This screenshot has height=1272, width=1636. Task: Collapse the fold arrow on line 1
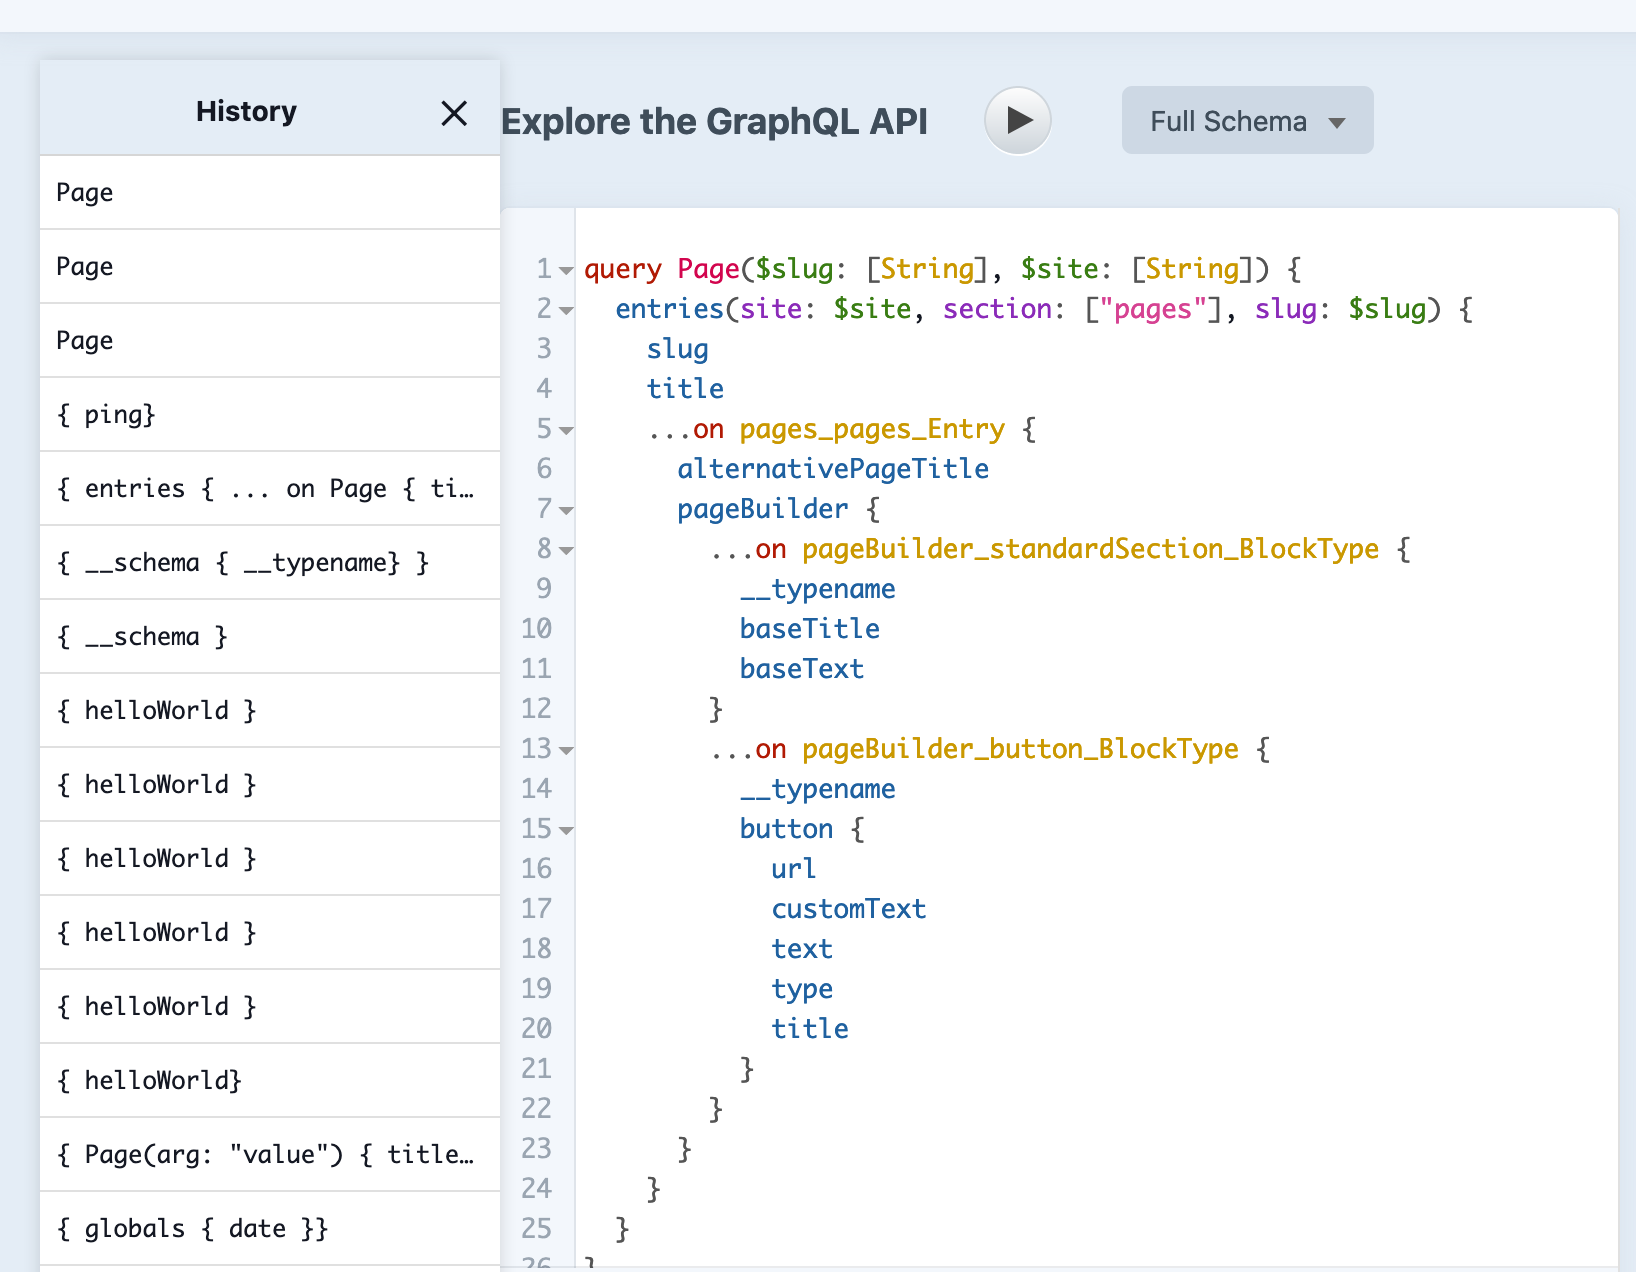[566, 270]
